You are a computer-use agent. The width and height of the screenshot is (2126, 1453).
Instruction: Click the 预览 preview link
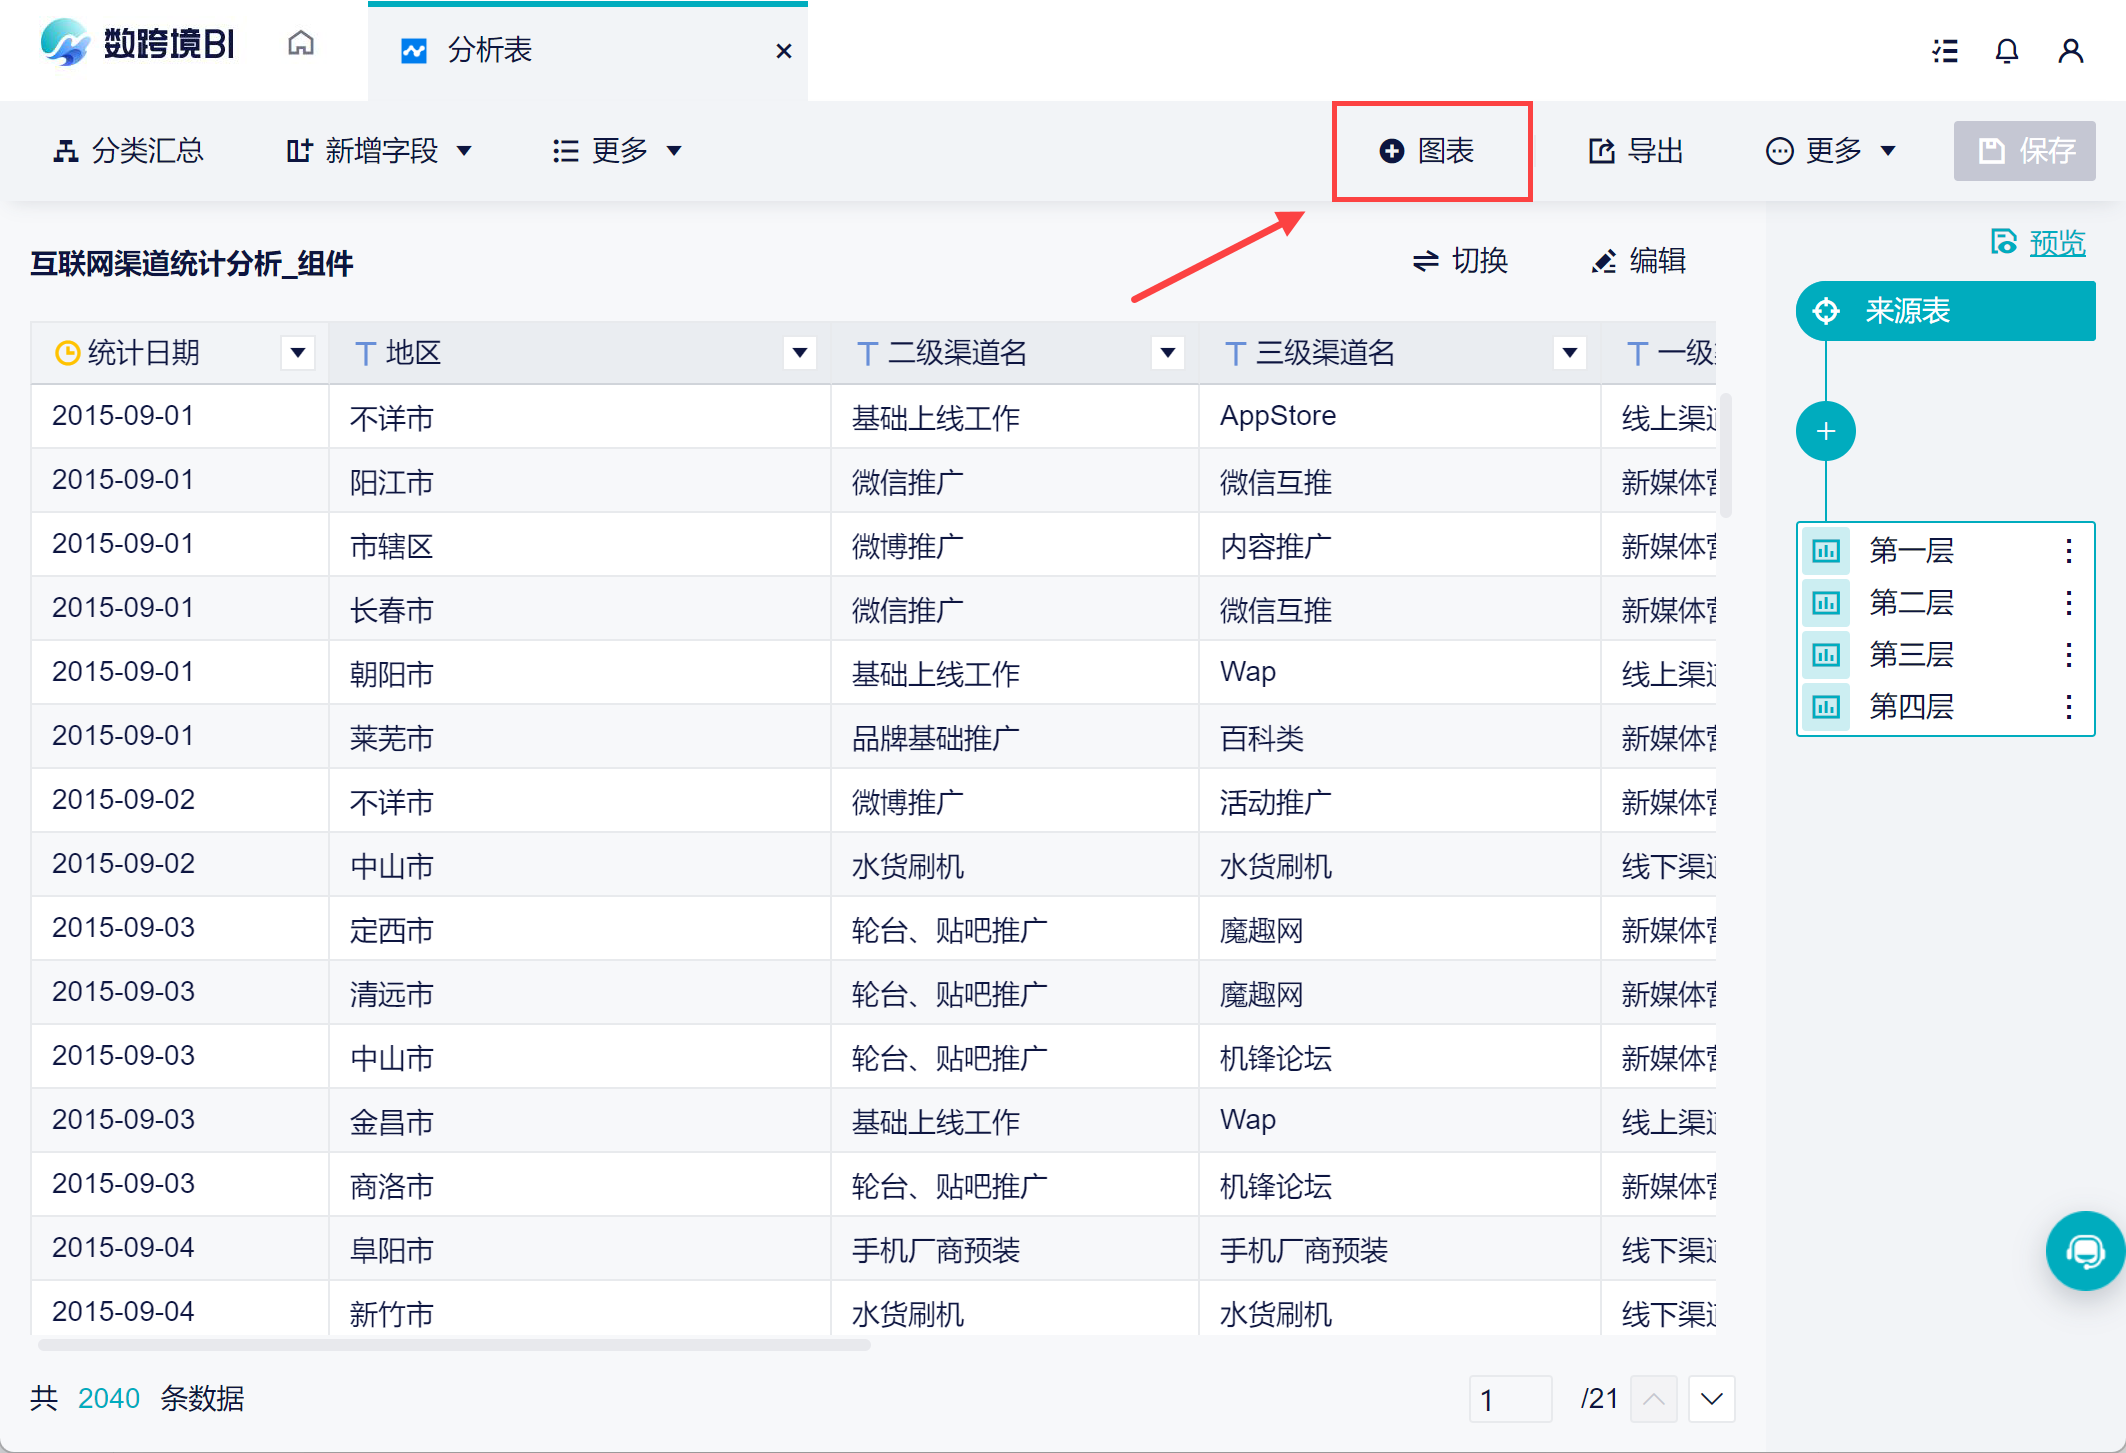[2056, 243]
